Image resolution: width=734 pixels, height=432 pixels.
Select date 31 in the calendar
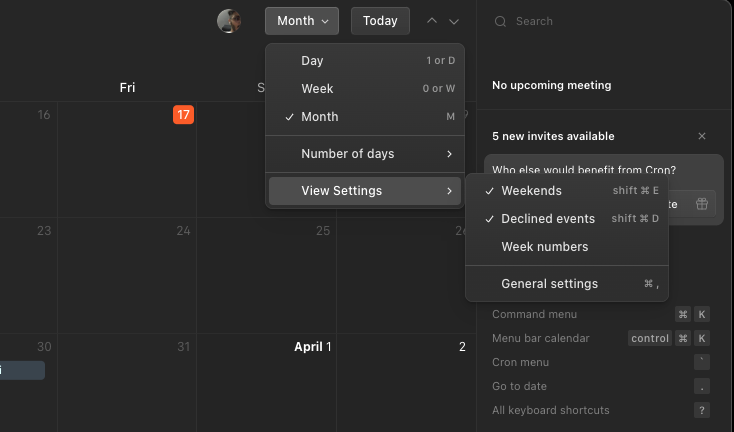(x=184, y=347)
